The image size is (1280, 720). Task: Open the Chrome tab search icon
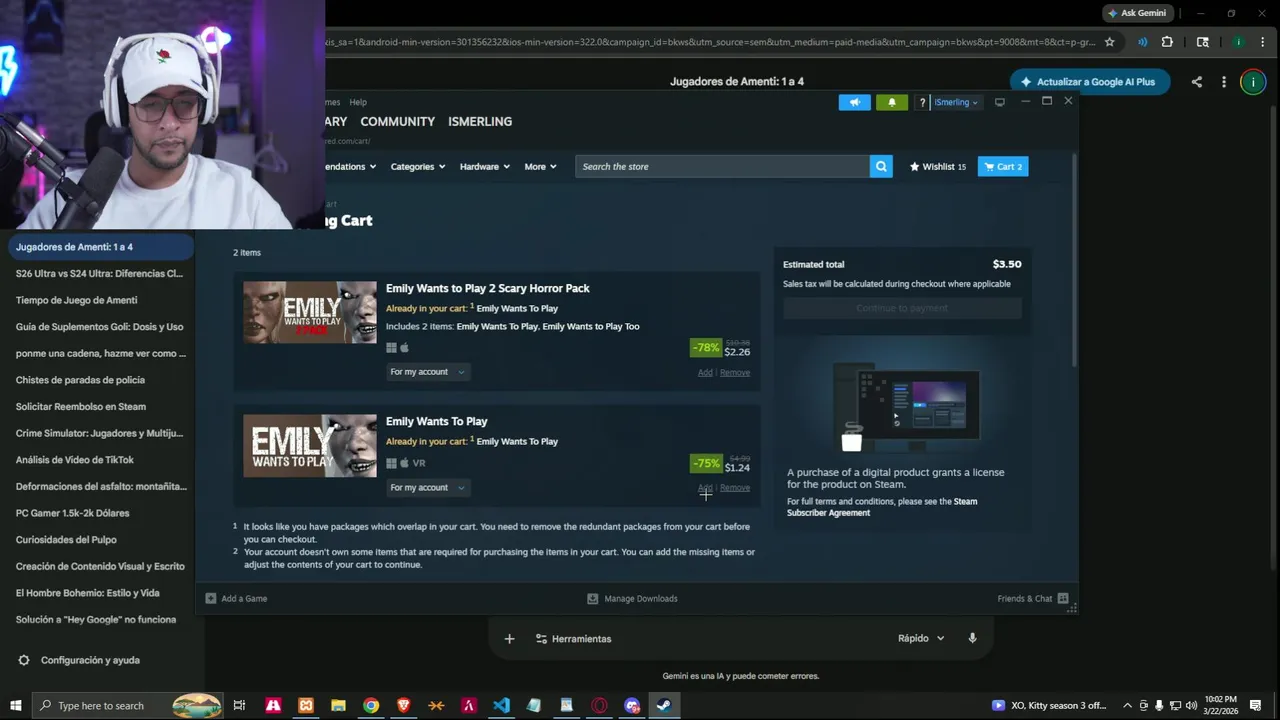pos(1203,42)
